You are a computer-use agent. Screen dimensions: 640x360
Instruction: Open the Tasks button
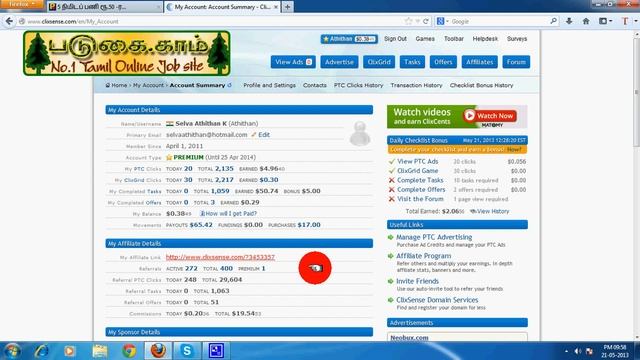pyautogui.click(x=412, y=62)
